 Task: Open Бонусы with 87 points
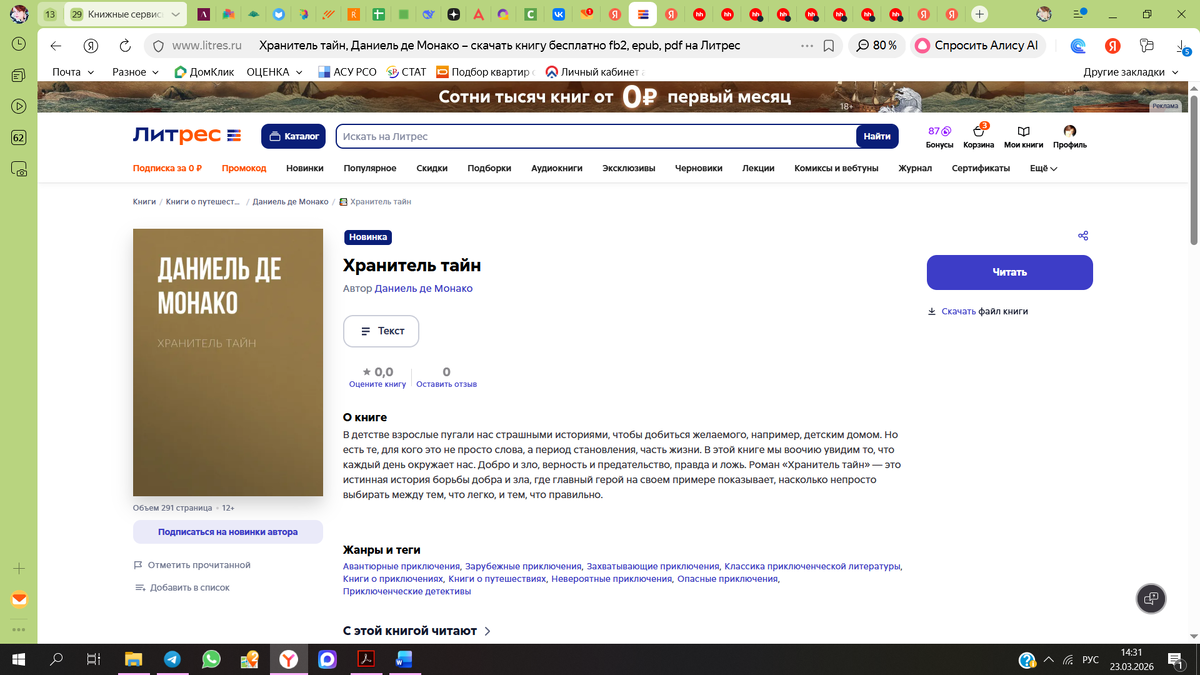click(x=939, y=136)
